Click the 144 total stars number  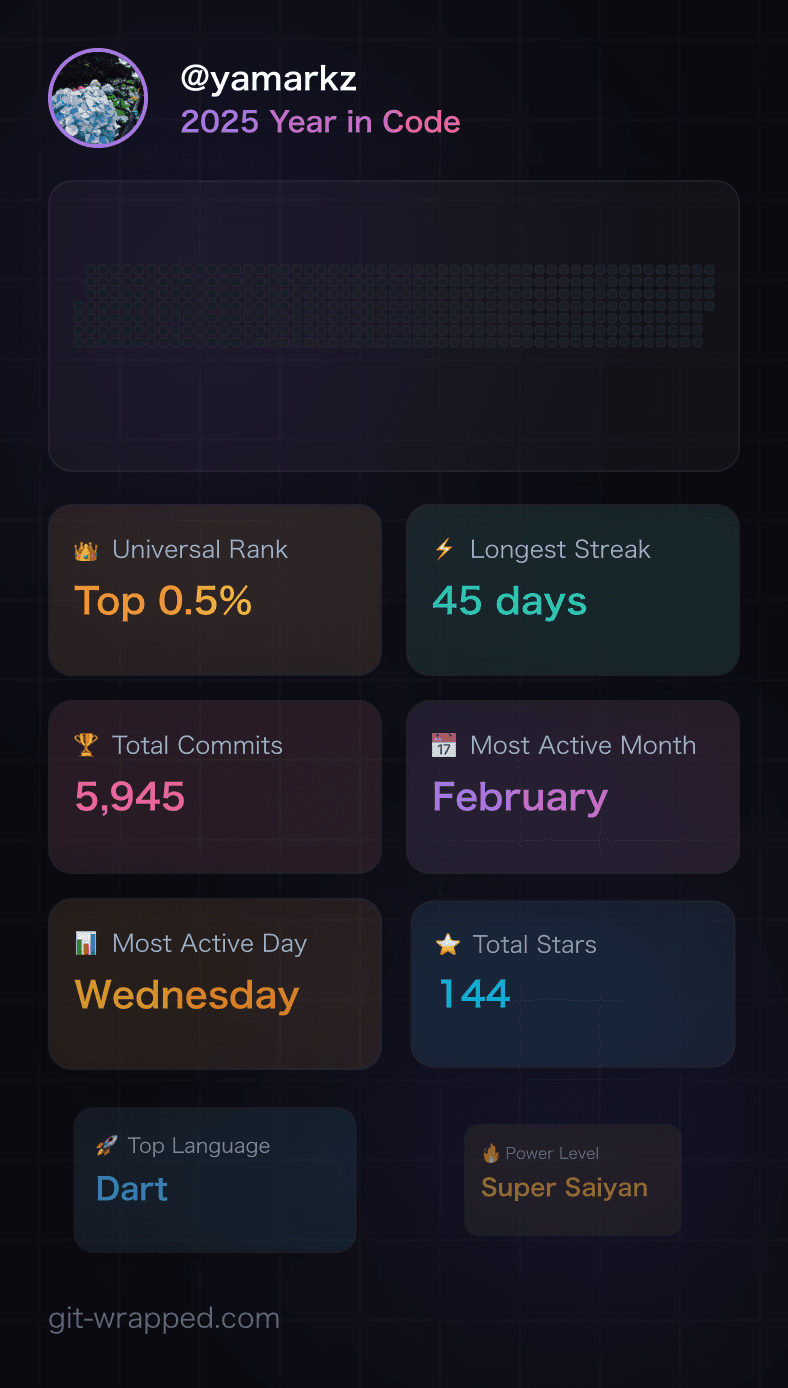click(475, 994)
